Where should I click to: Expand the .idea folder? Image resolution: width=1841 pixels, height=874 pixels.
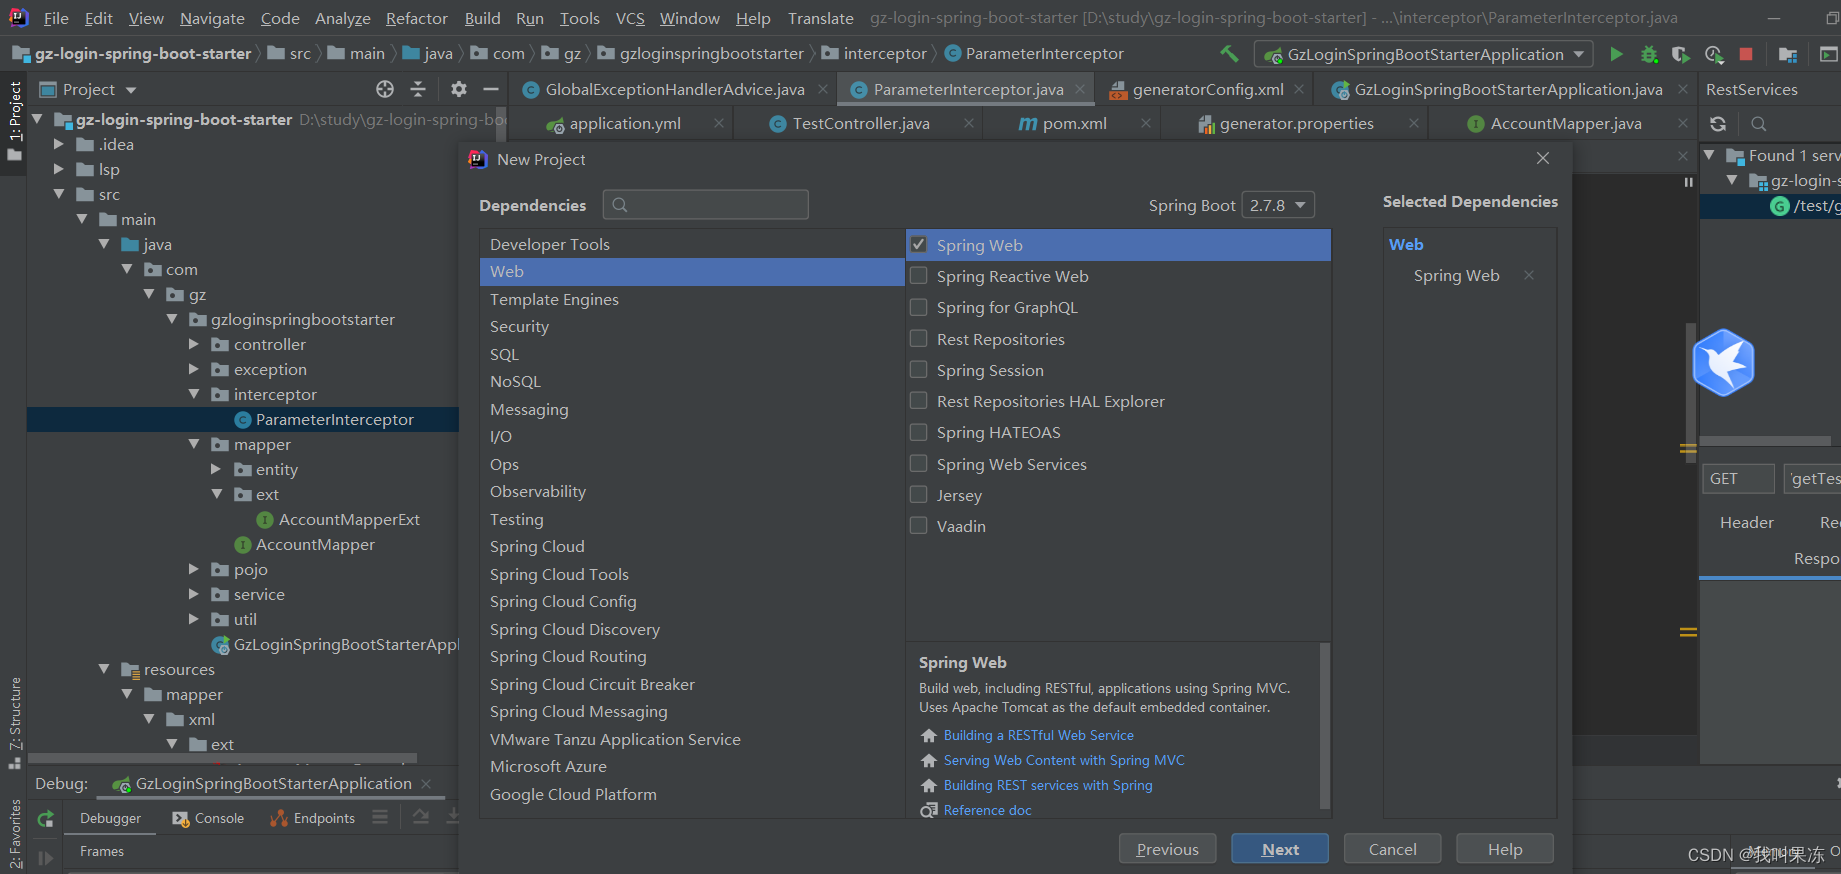tap(59, 144)
